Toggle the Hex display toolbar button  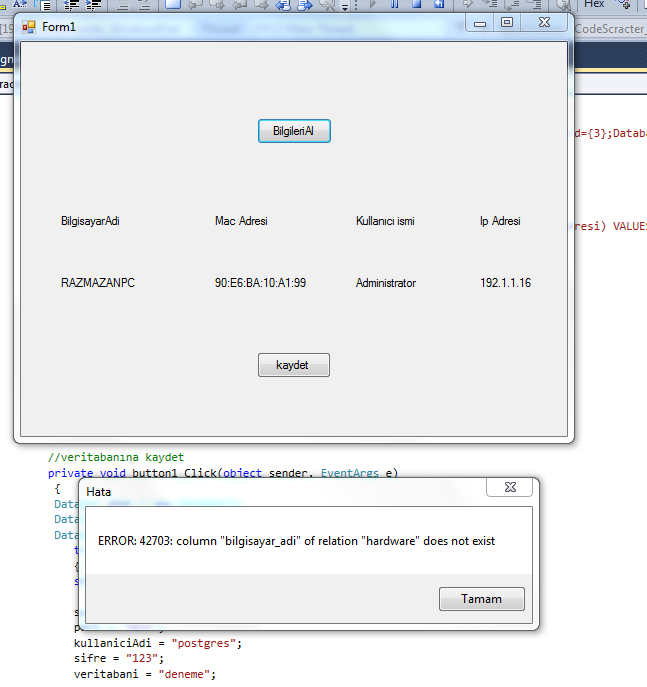coord(594,5)
